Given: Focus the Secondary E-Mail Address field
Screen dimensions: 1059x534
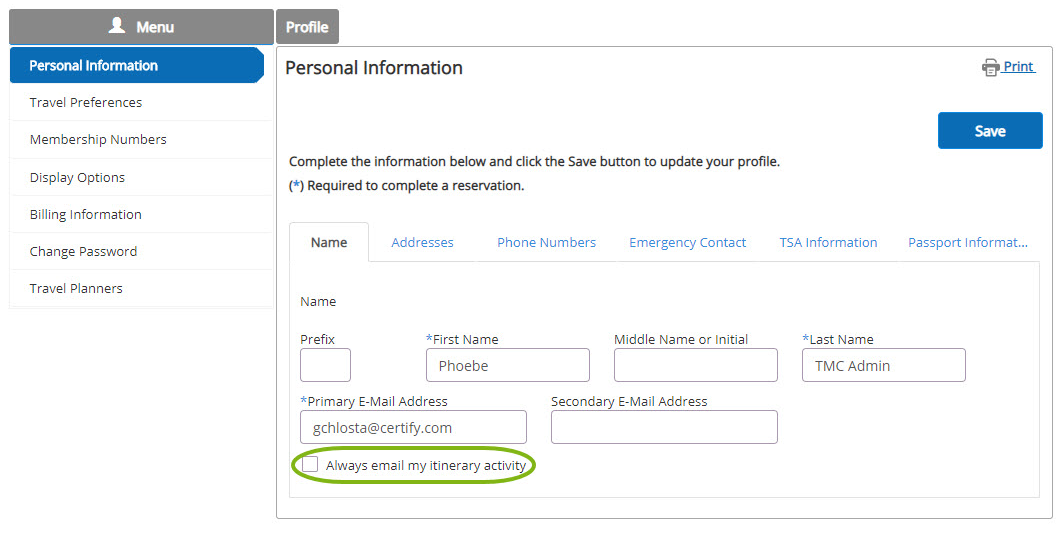Looking at the screenshot, I should tap(664, 427).
